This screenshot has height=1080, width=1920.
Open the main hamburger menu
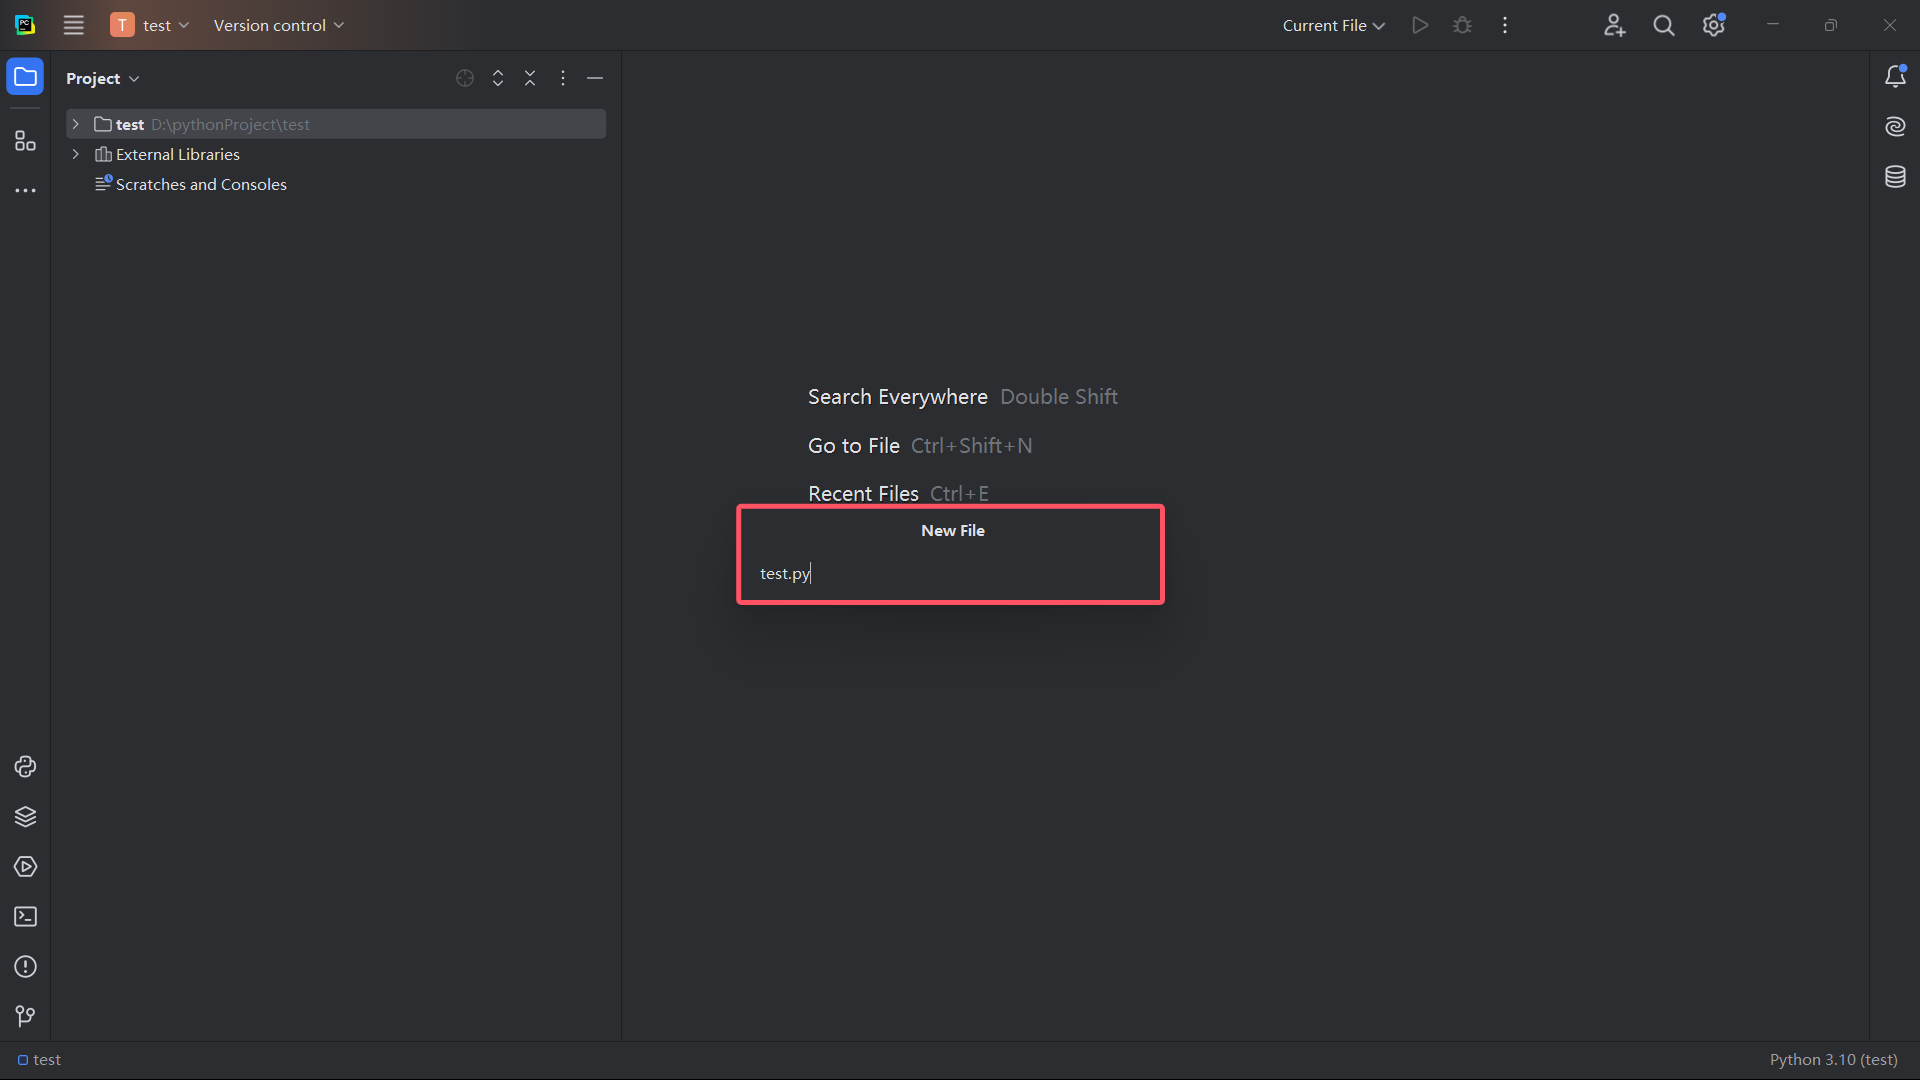(x=74, y=25)
